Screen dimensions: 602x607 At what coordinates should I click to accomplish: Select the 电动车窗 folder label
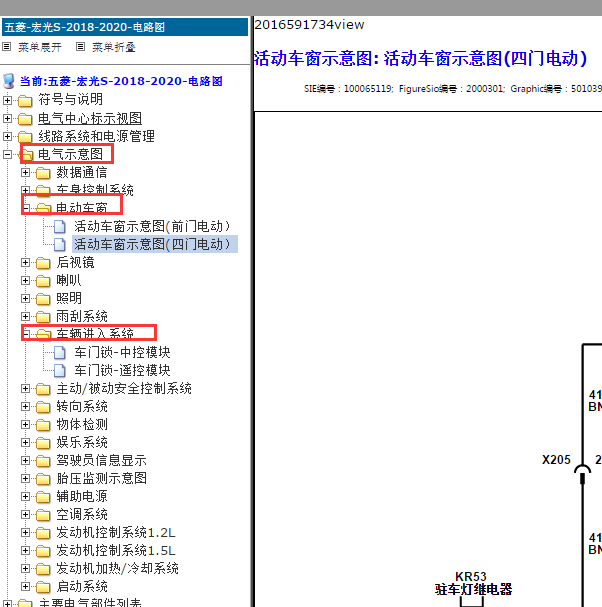pyautogui.click(x=82, y=208)
